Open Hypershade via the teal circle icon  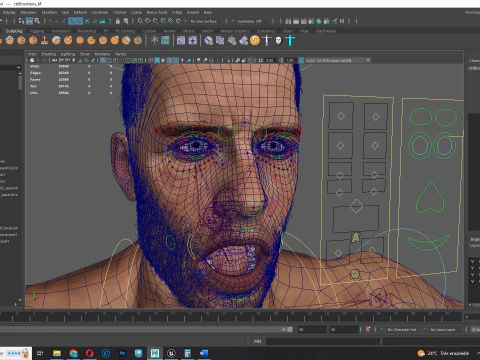pyautogui.click(x=319, y=21)
